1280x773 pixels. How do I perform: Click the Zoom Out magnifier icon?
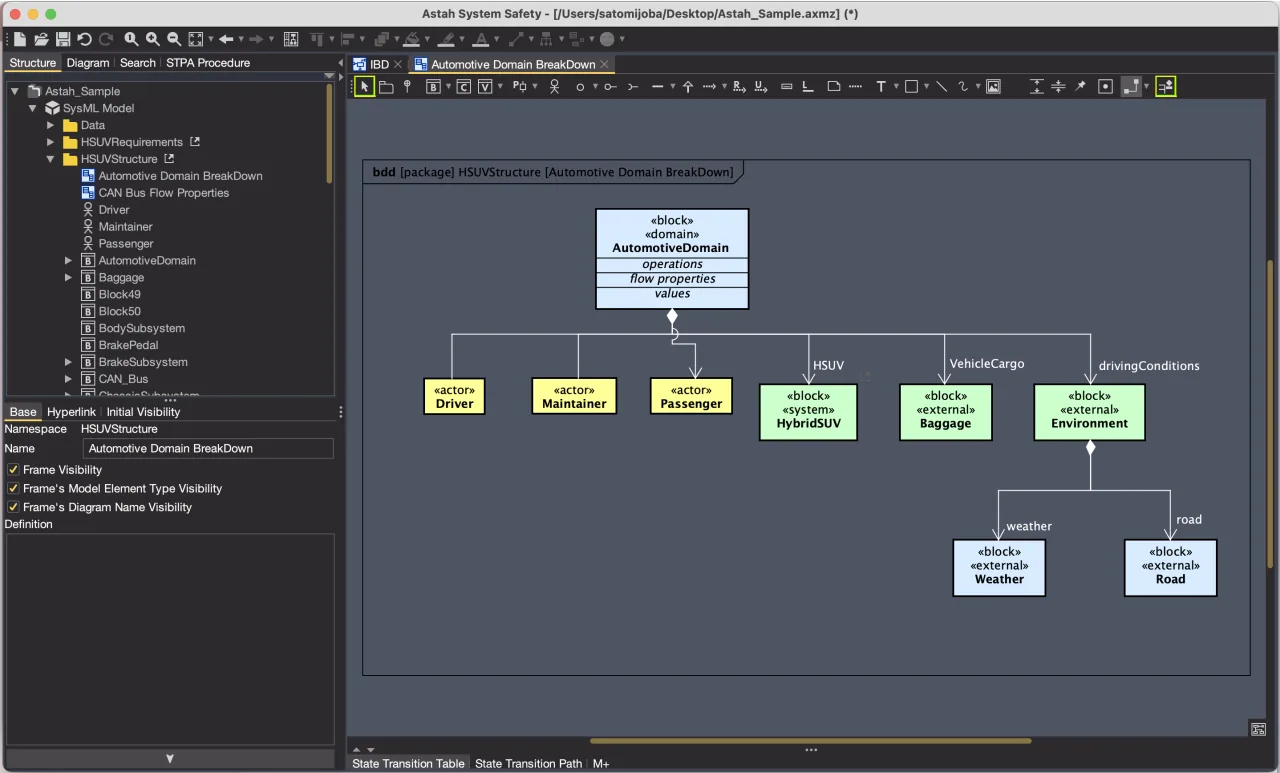pyautogui.click(x=174, y=39)
